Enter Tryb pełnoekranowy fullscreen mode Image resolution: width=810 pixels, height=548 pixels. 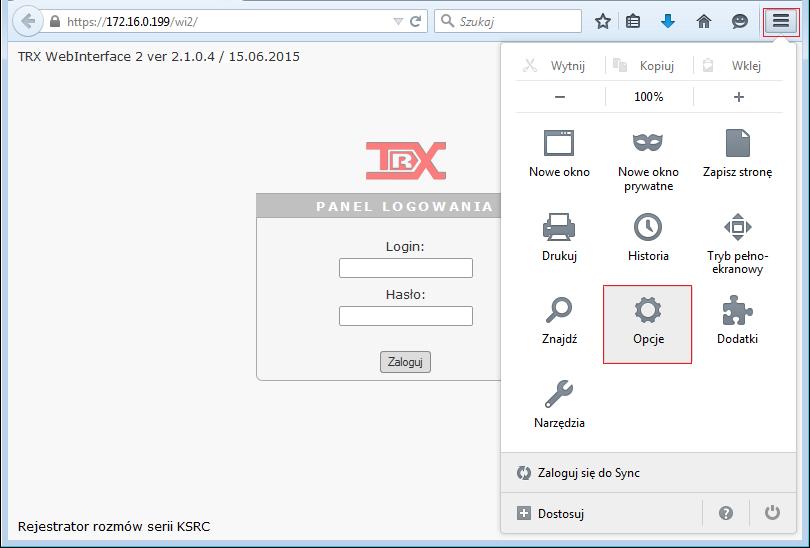tap(737, 243)
